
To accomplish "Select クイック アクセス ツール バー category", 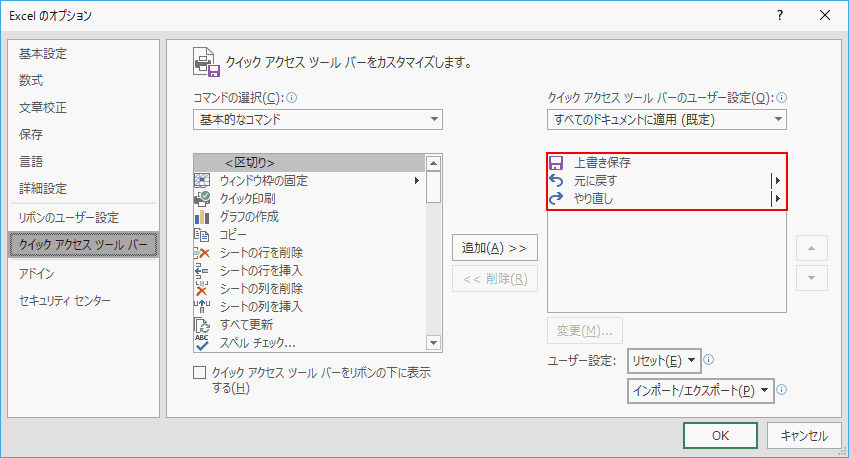I will pyautogui.click(x=83, y=245).
